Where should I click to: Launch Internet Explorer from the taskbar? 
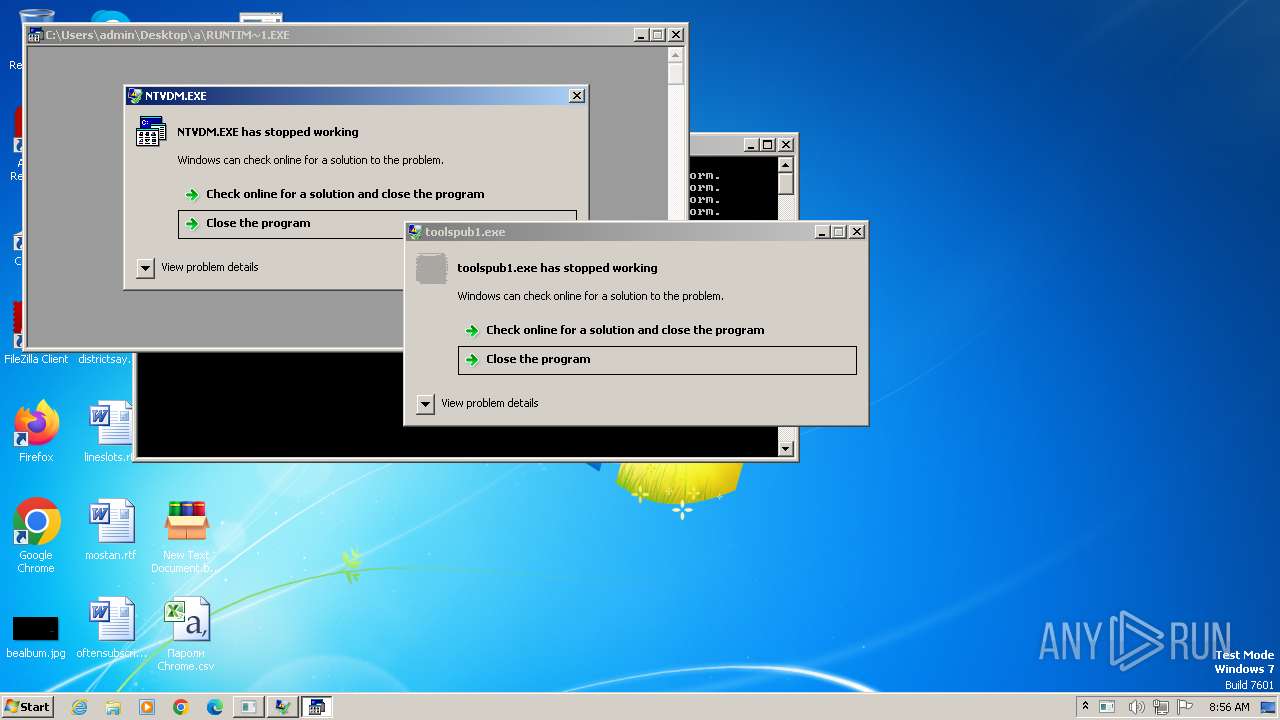pyautogui.click(x=80, y=707)
